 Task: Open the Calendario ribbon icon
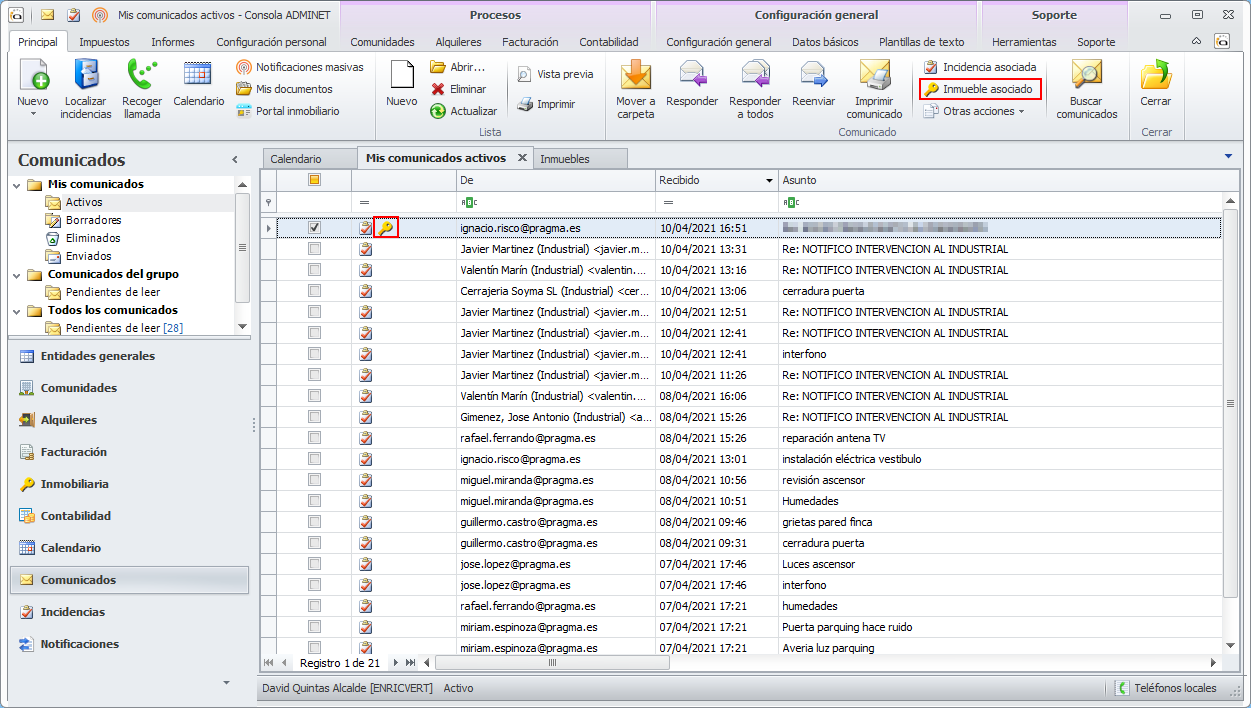pyautogui.click(x=198, y=75)
